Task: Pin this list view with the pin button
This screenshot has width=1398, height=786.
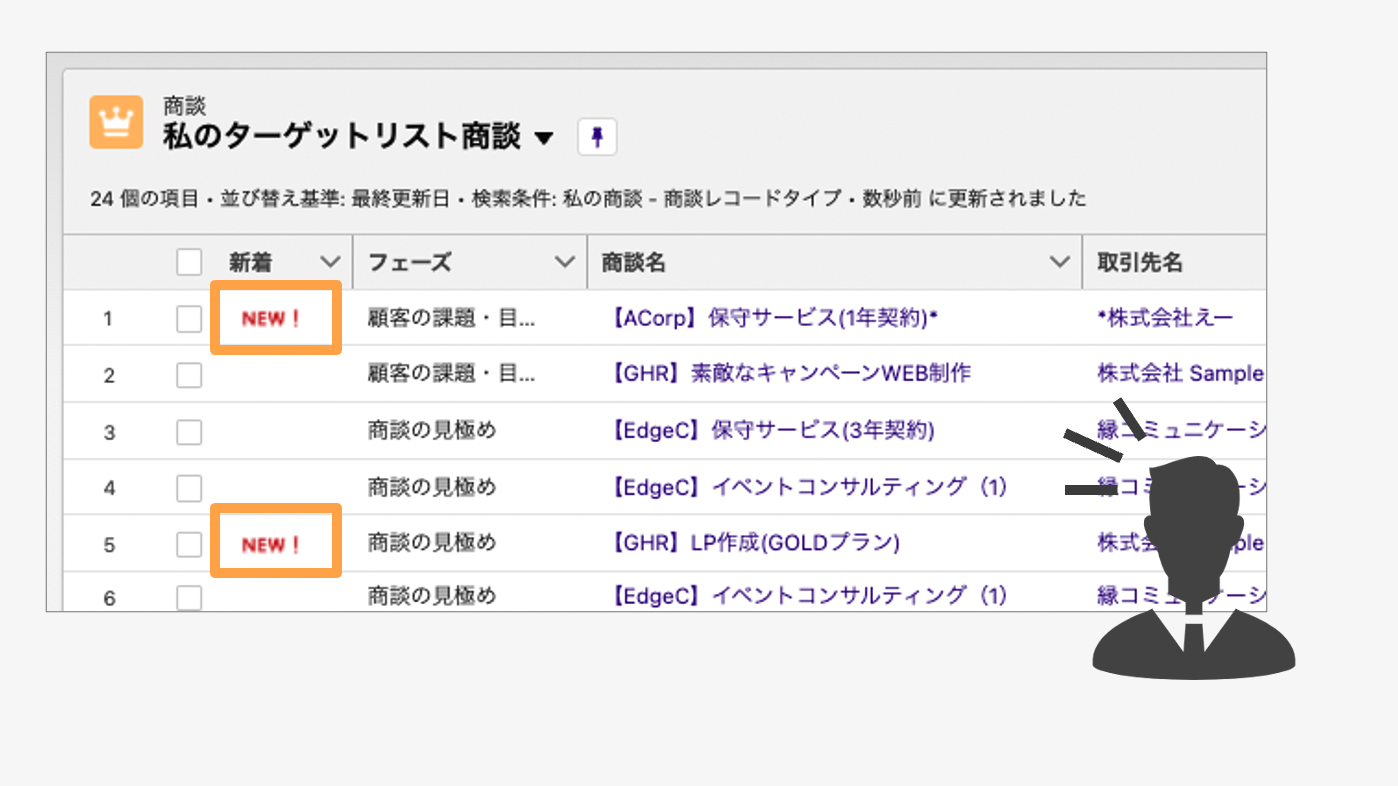Action: (x=597, y=137)
